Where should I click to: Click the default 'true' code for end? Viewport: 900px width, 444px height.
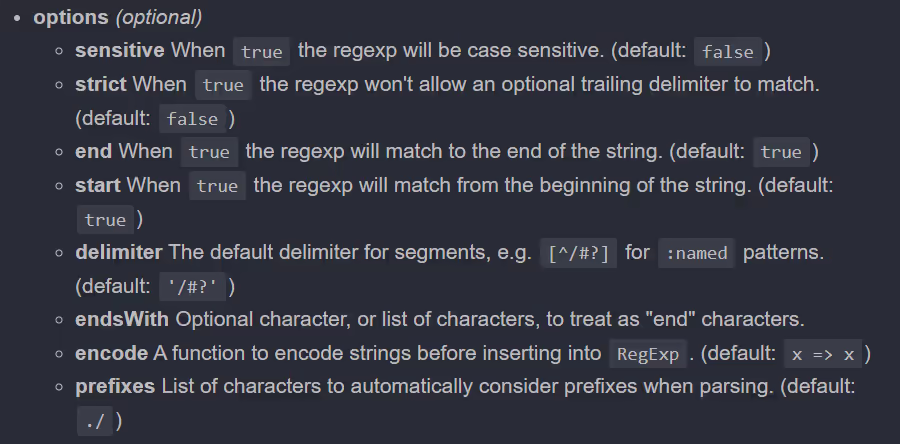781,152
